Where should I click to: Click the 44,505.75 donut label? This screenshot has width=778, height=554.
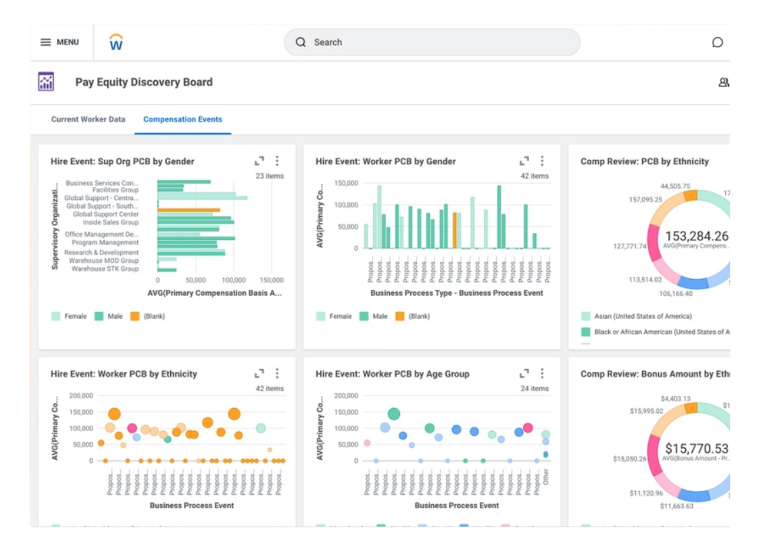[x=675, y=186]
